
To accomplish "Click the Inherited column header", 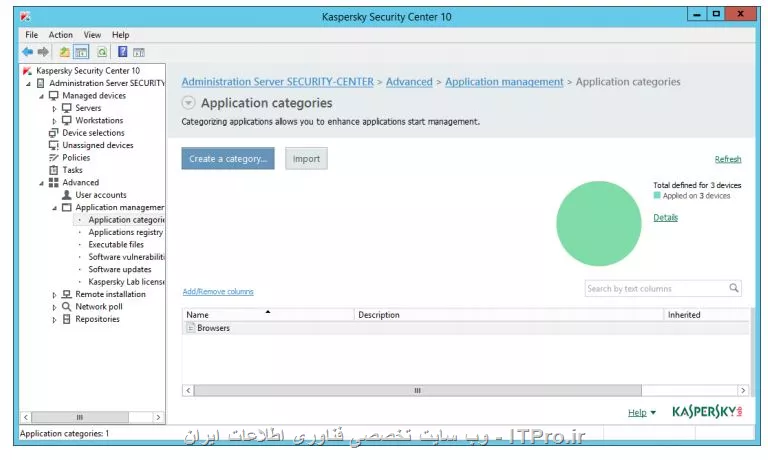I will tap(706, 315).
